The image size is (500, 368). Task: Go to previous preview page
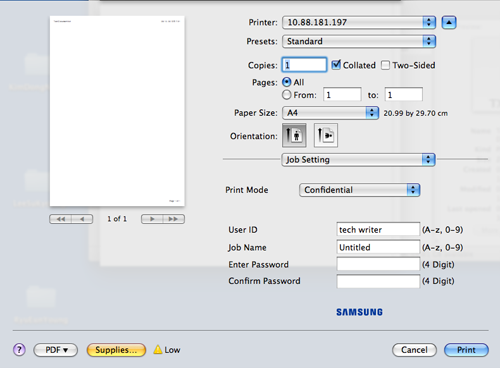click(82, 219)
